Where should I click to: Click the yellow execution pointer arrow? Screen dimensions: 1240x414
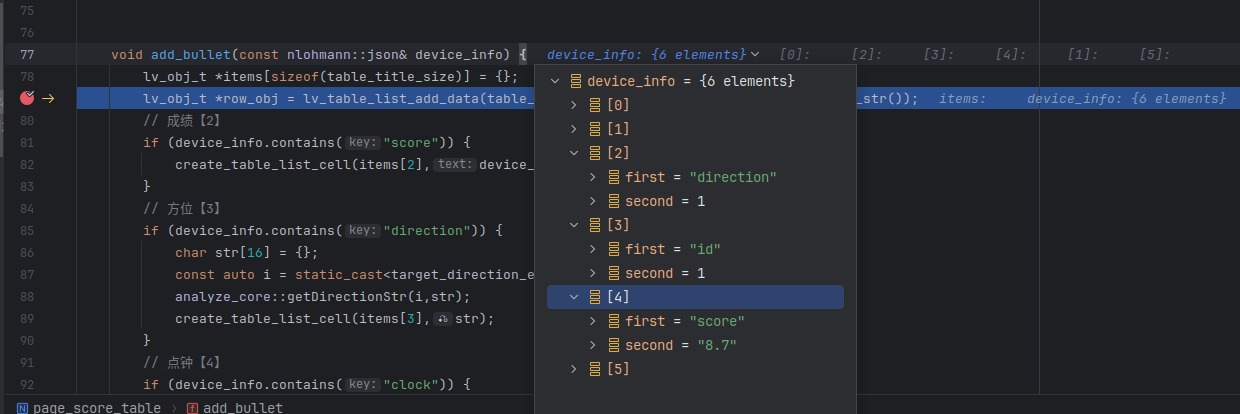click(47, 98)
